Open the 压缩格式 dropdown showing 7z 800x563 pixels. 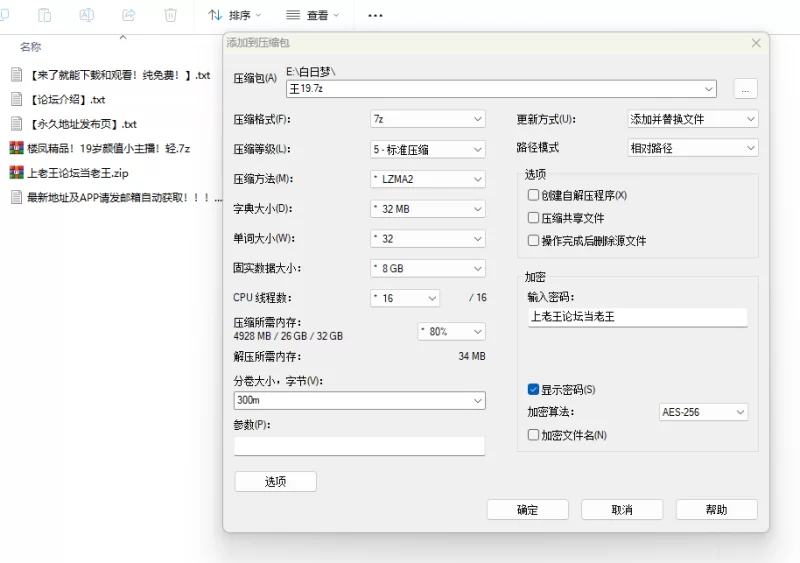coord(427,119)
